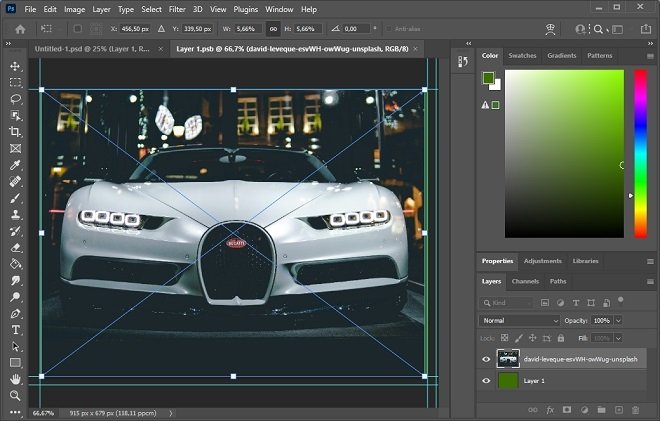Screen dimensions: 660x421
Task: Select the Pen tool
Action: [x=15, y=314]
